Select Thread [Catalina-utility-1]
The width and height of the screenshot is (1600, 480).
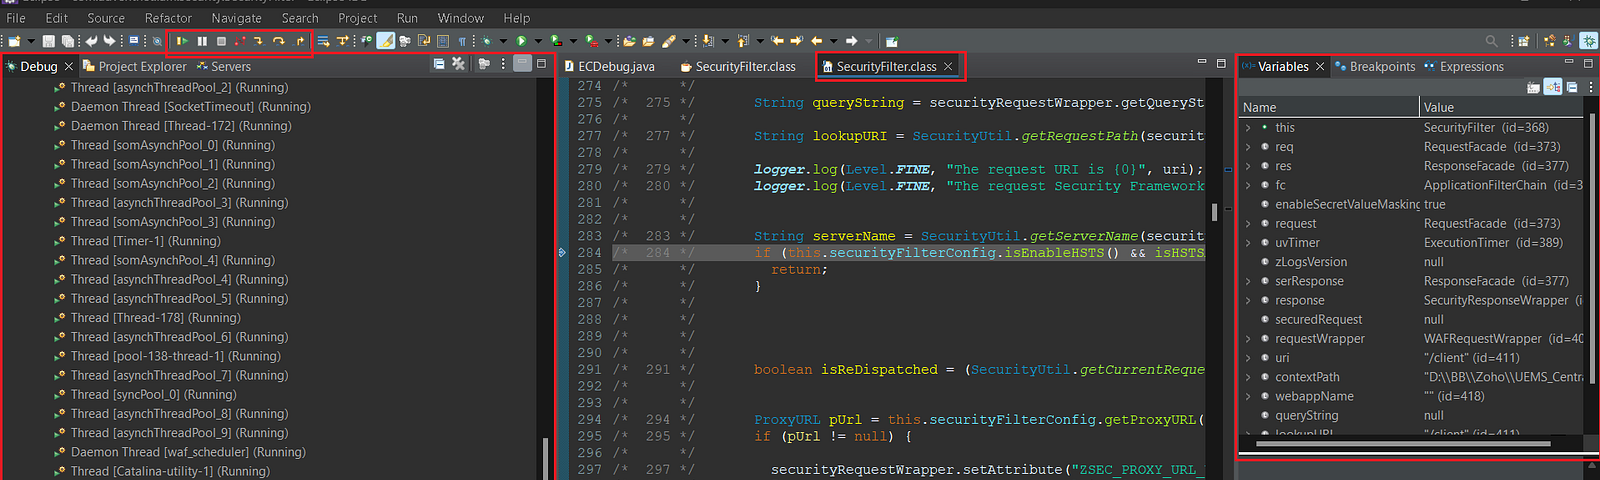(170, 471)
